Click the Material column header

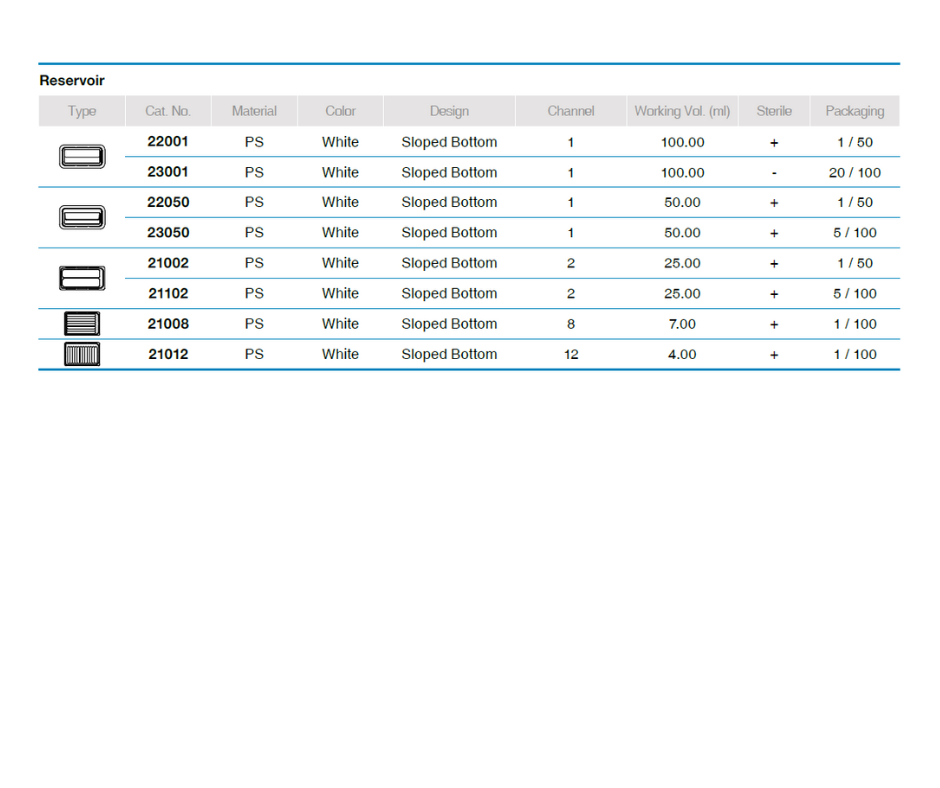click(x=254, y=111)
